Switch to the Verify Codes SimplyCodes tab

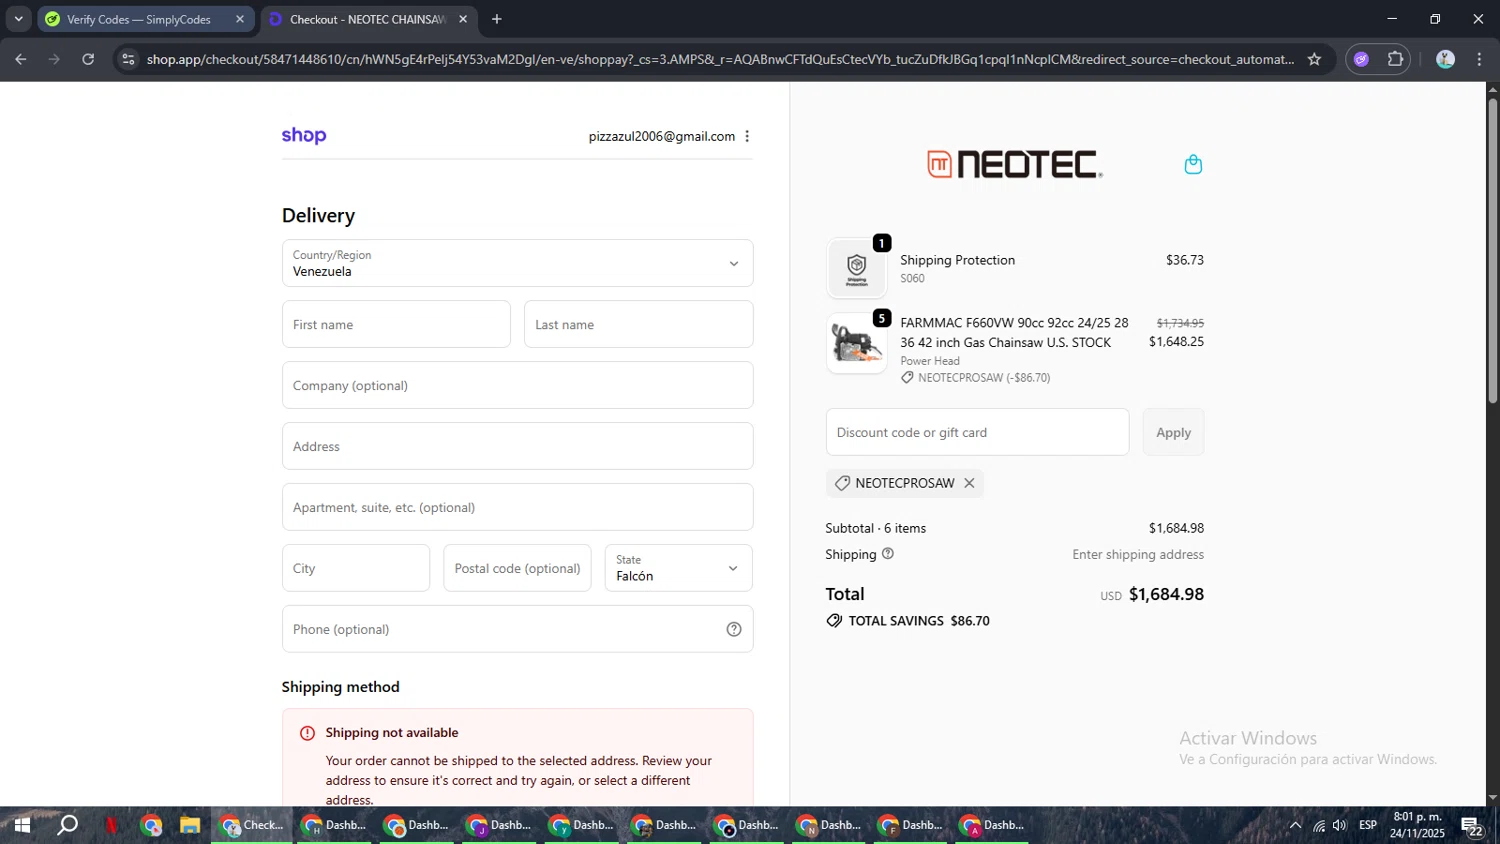point(138,19)
